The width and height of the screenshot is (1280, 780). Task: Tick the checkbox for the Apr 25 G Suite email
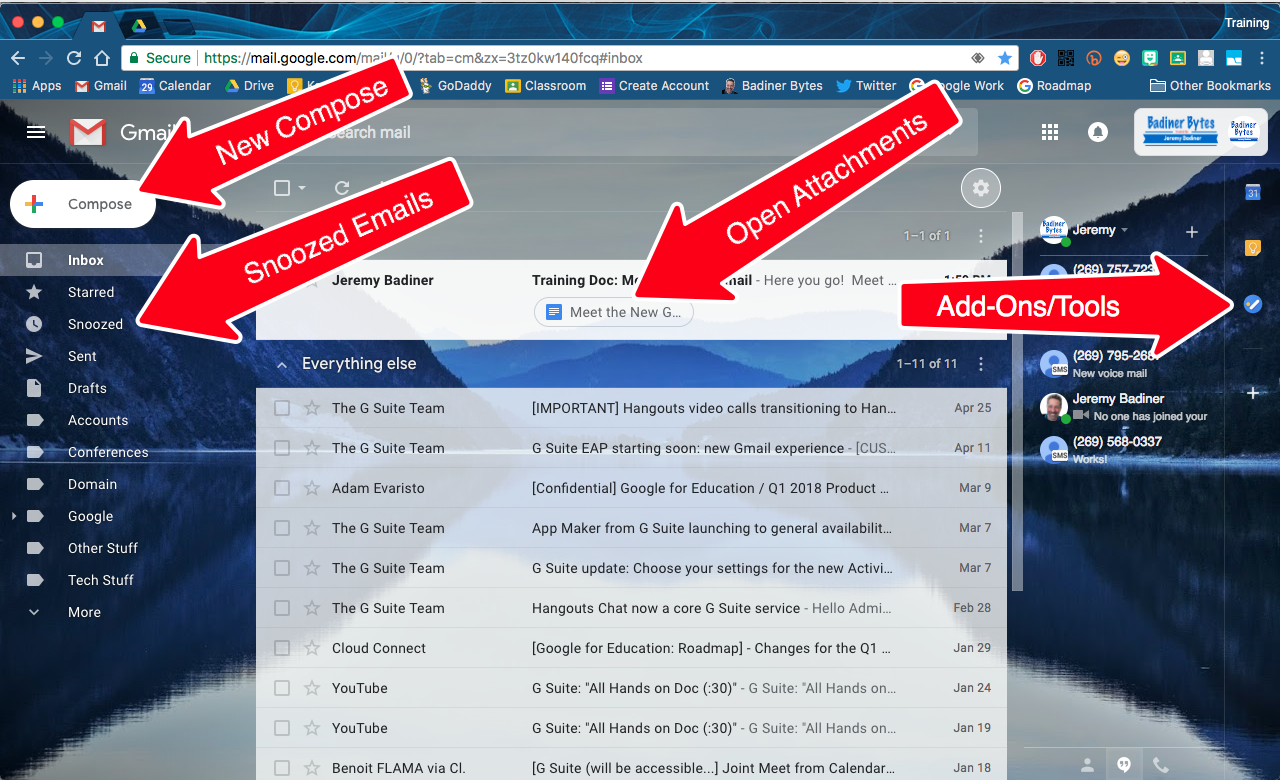[x=282, y=408]
